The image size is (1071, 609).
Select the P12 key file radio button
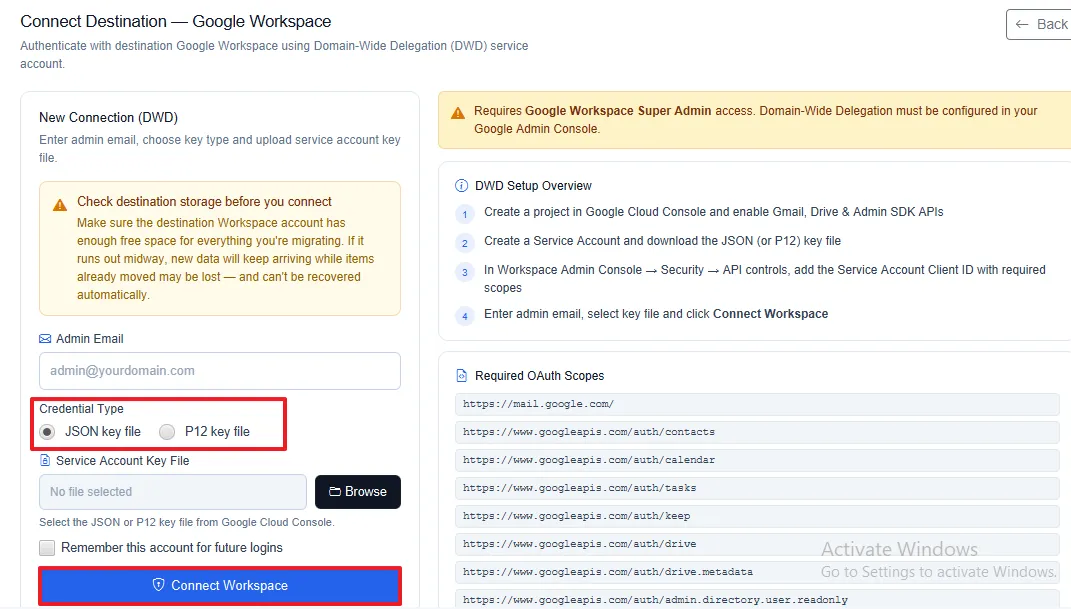(167, 431)
